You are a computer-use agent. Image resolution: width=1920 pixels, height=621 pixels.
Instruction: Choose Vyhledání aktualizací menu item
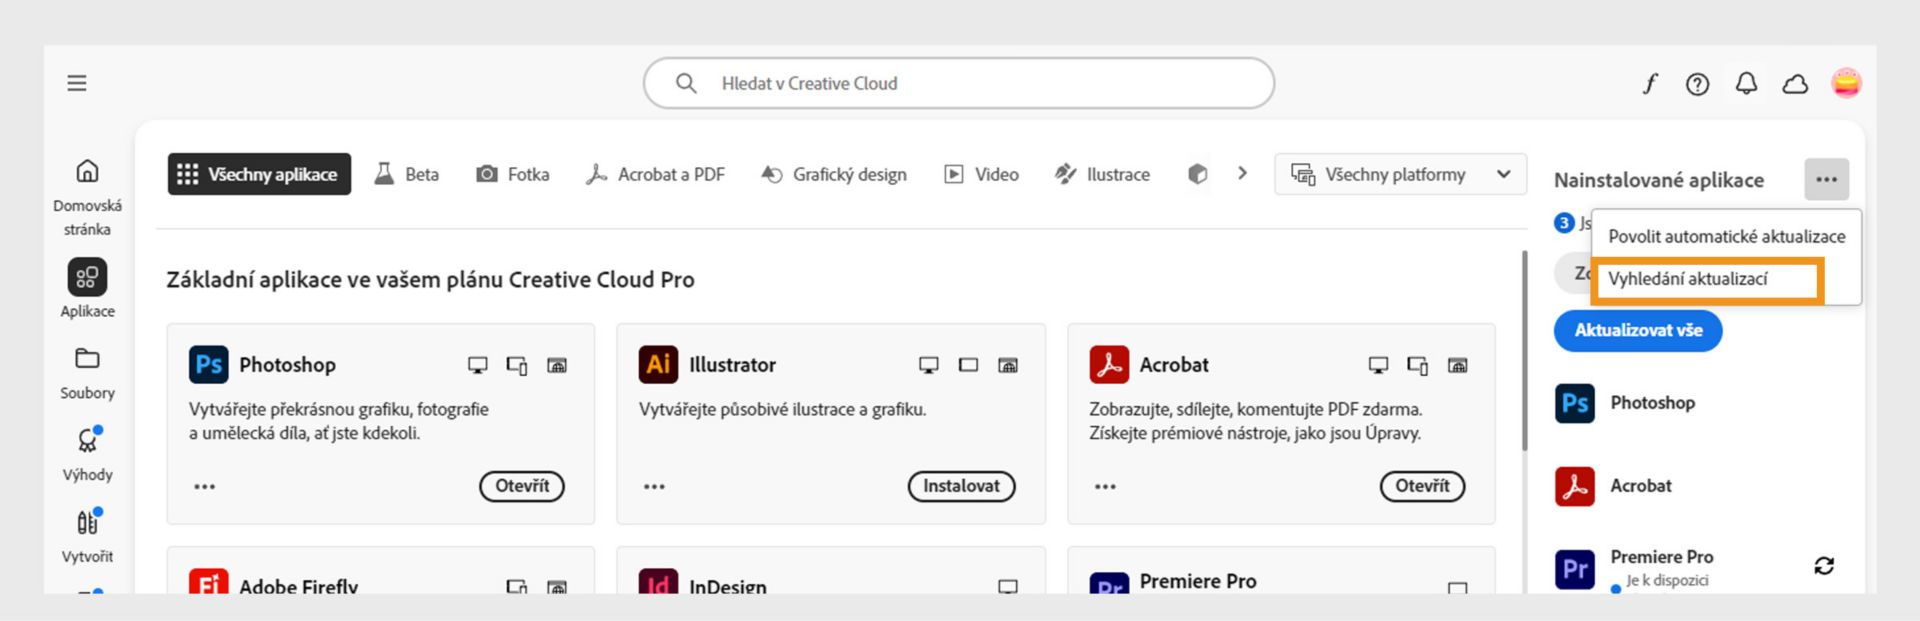pos(1708,279)
